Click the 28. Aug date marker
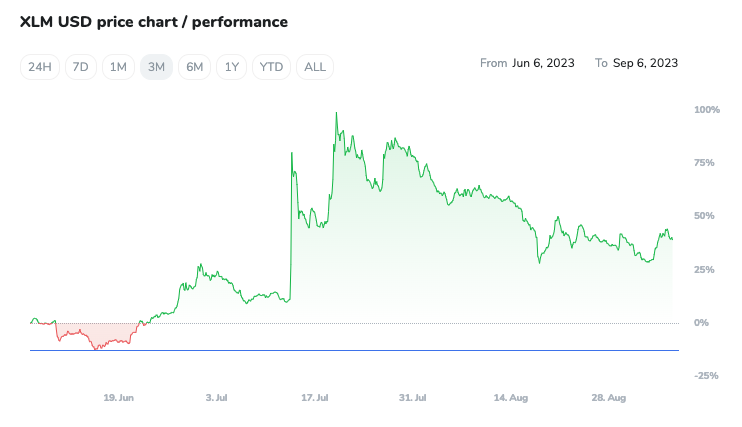 (609, 398)
